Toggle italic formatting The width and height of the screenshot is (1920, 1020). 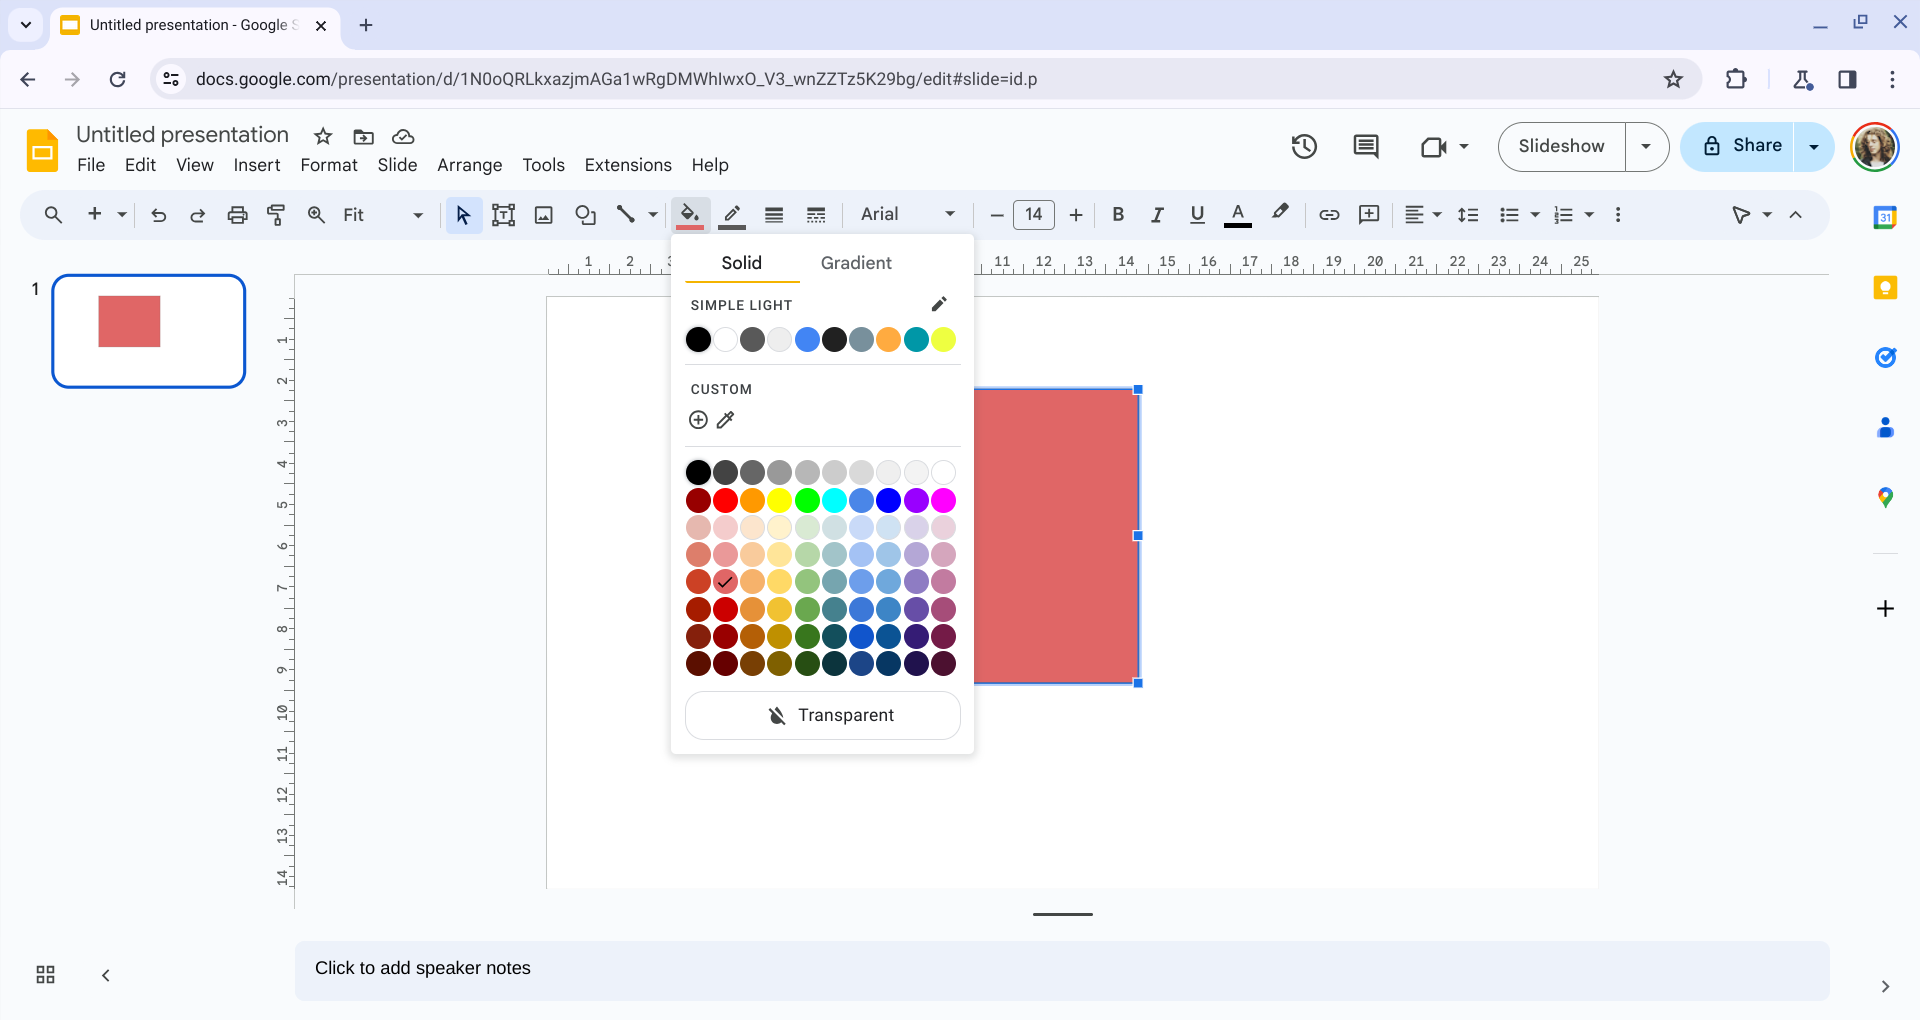1157,215
